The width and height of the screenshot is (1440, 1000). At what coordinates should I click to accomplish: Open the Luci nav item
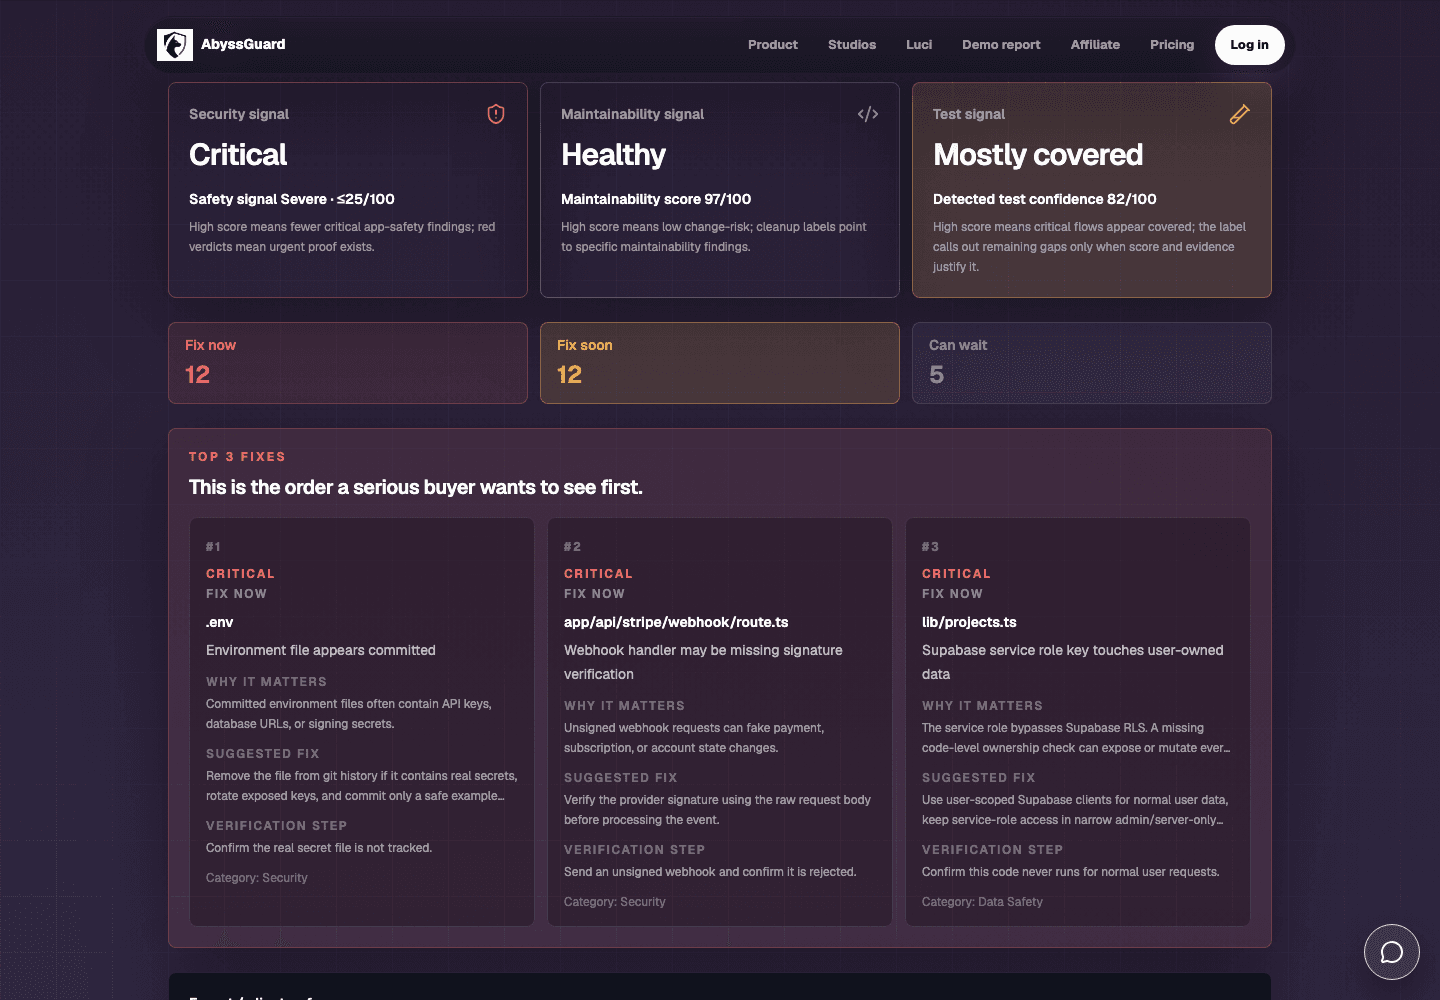click(919, 45)
